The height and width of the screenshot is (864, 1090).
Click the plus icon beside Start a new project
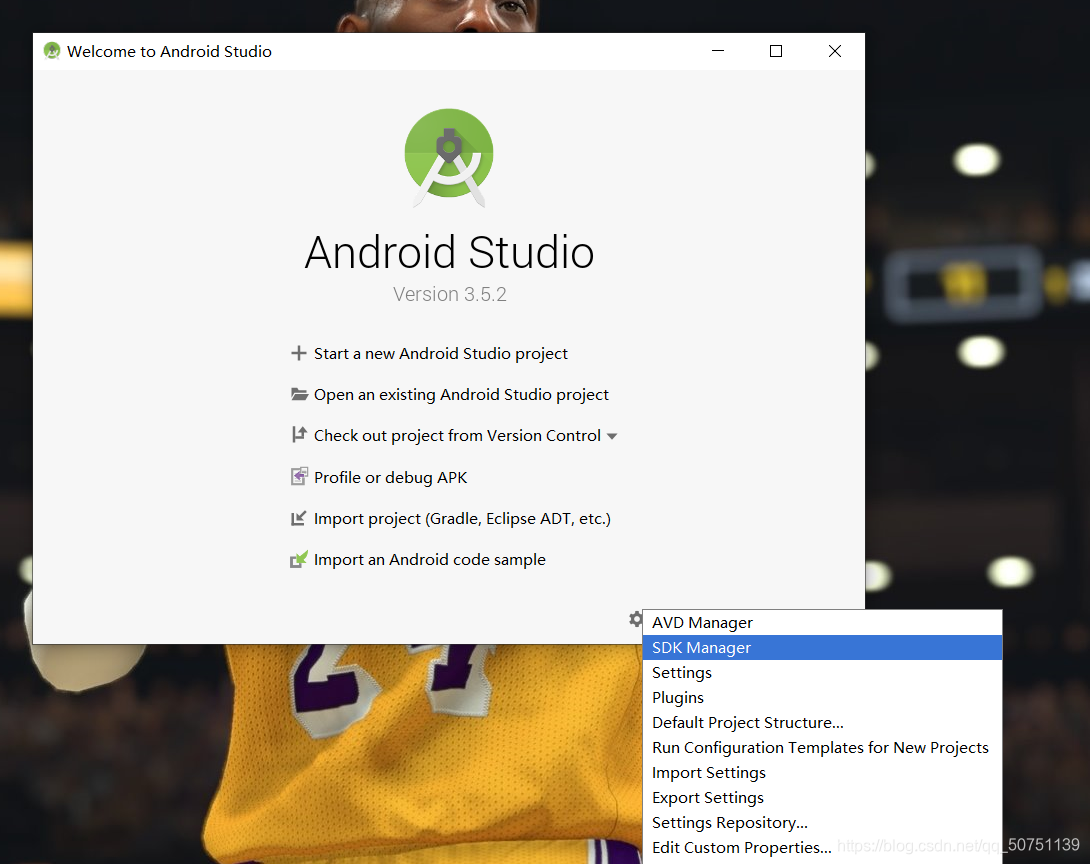click(298, 353)
